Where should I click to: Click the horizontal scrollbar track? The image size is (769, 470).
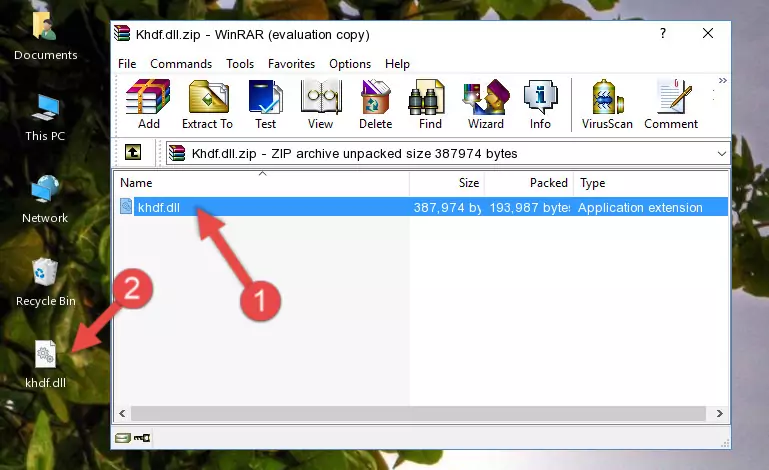point(418,414)
